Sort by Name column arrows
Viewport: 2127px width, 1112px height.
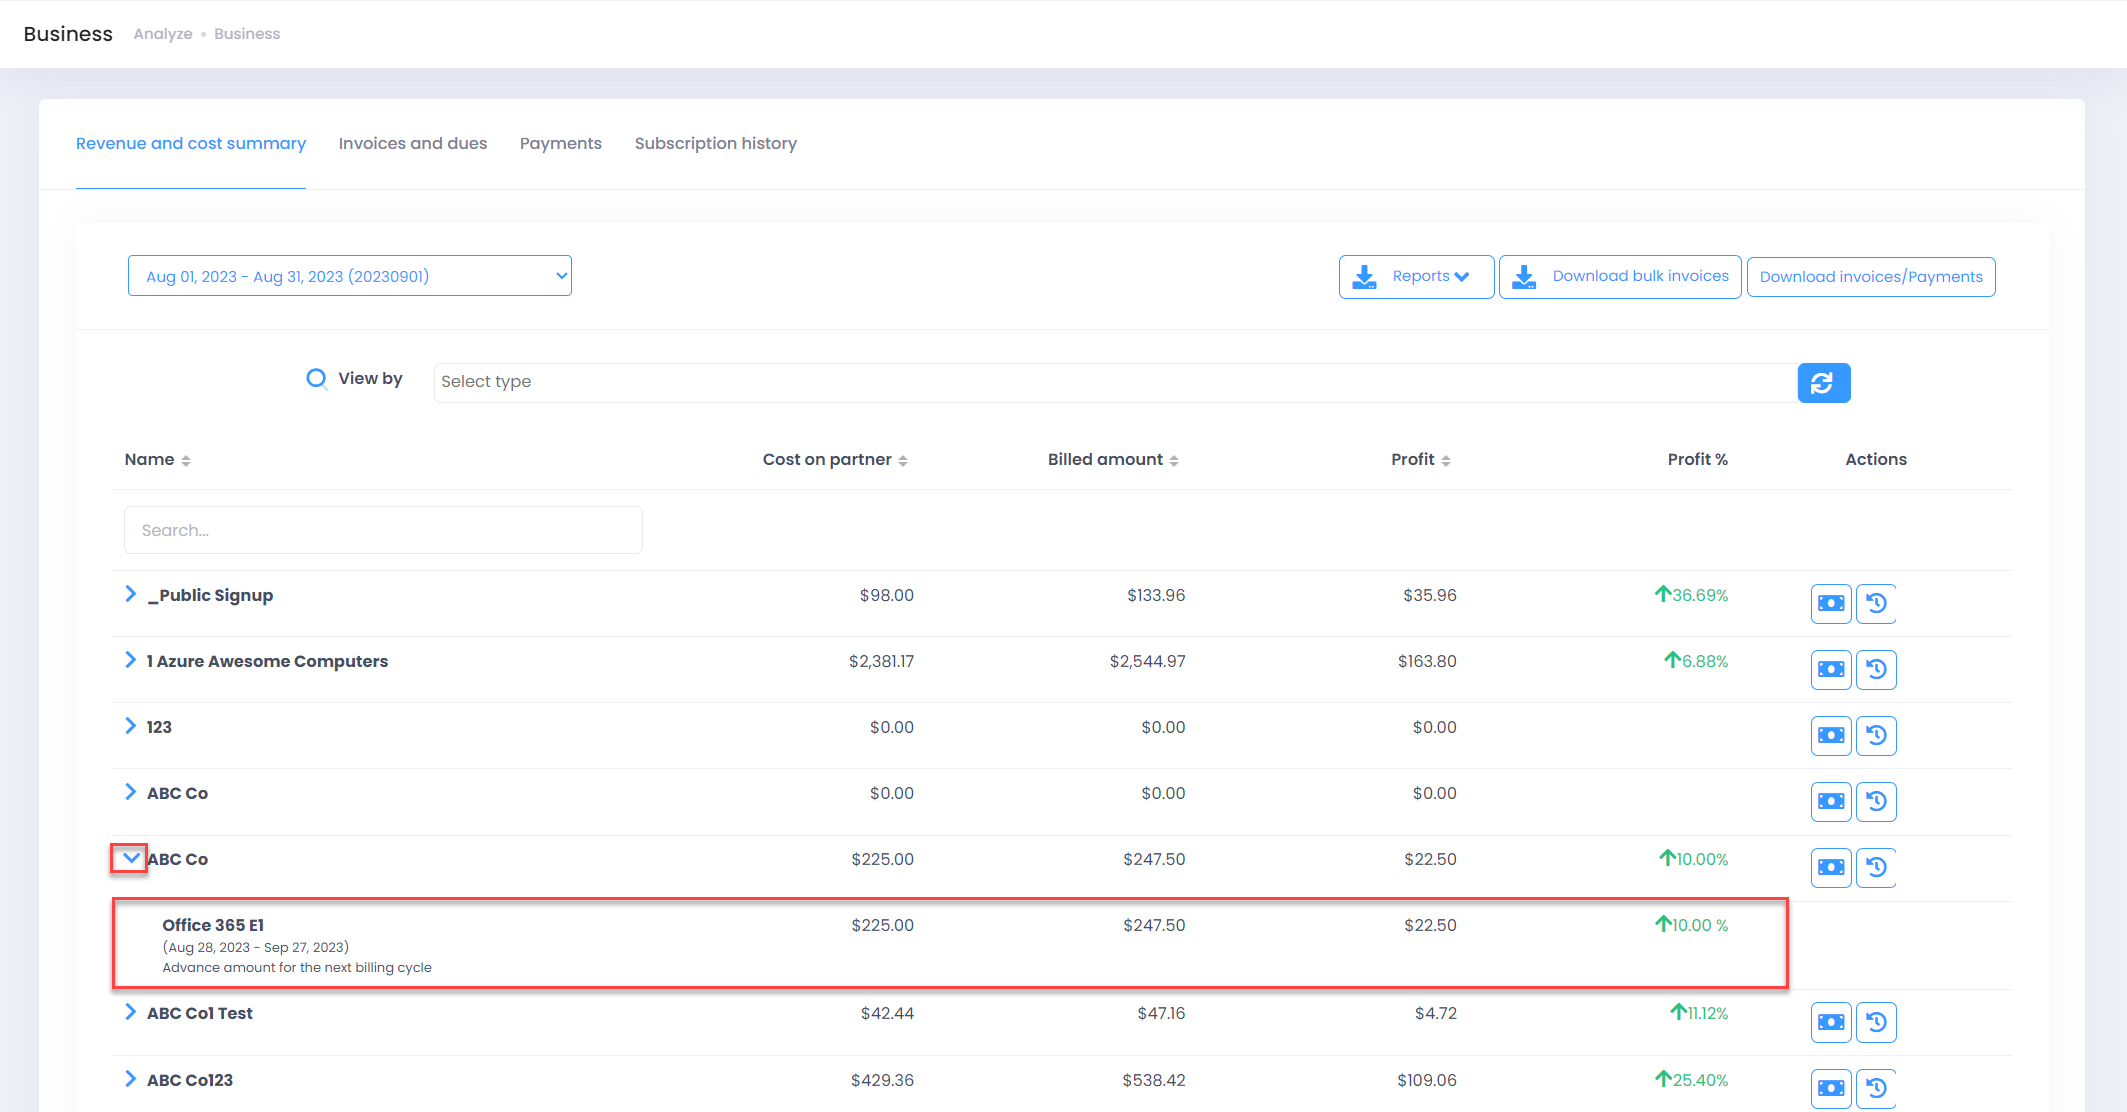pyautogui.click(x=186, y=460)
